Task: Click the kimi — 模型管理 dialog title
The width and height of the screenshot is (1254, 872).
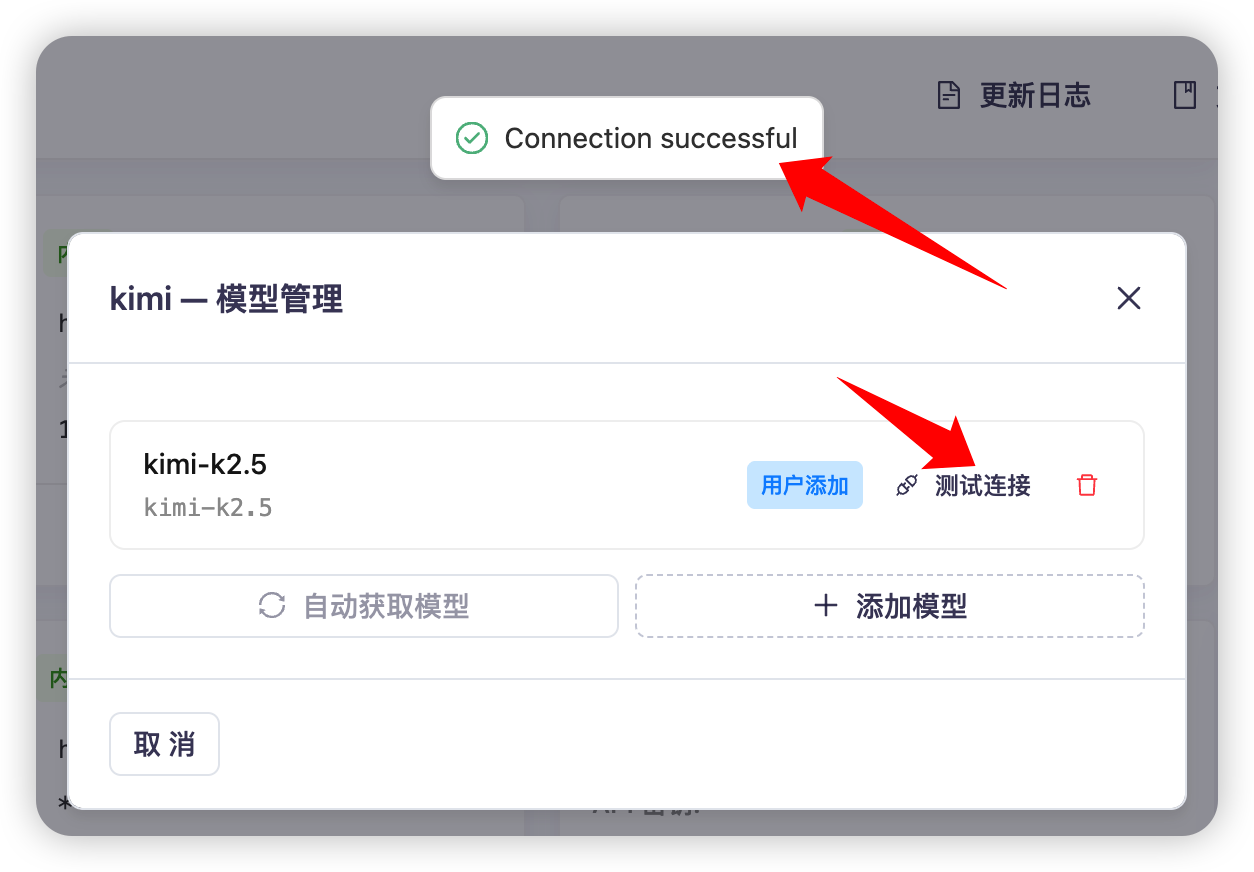Action: (226, 298)
